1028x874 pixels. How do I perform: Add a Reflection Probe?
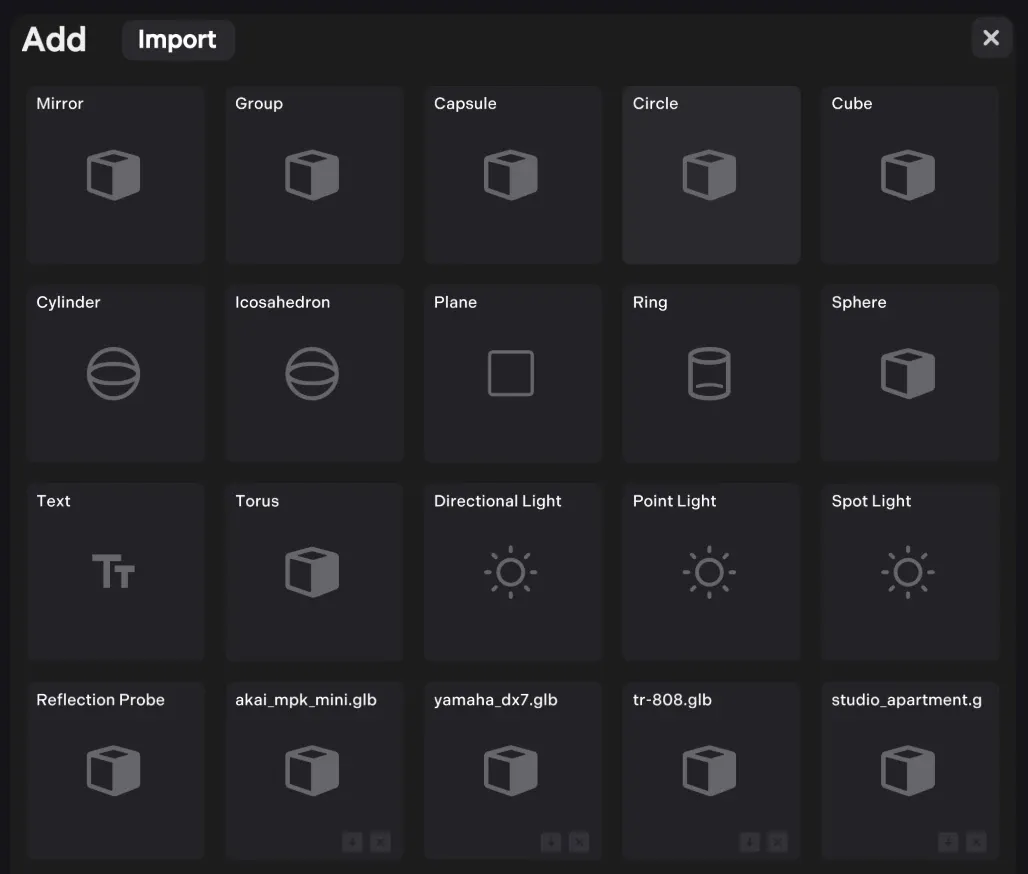point(114,770)
